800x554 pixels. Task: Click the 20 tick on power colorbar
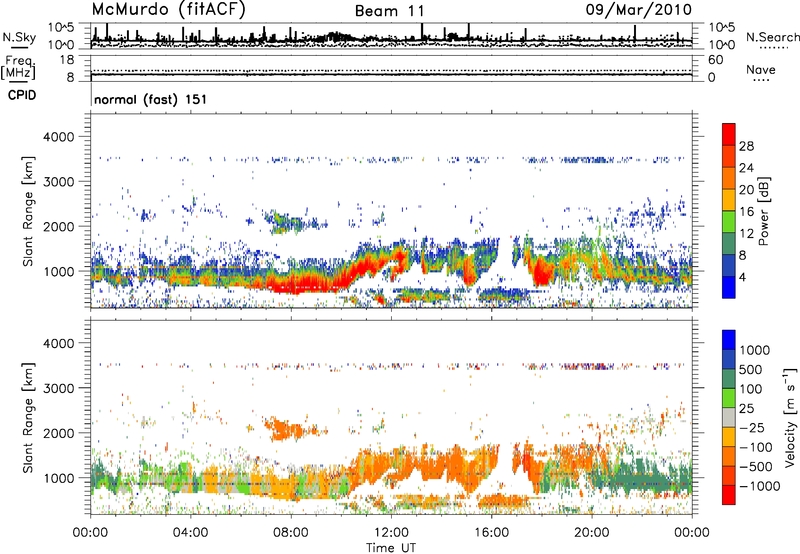tap(746, 190)
